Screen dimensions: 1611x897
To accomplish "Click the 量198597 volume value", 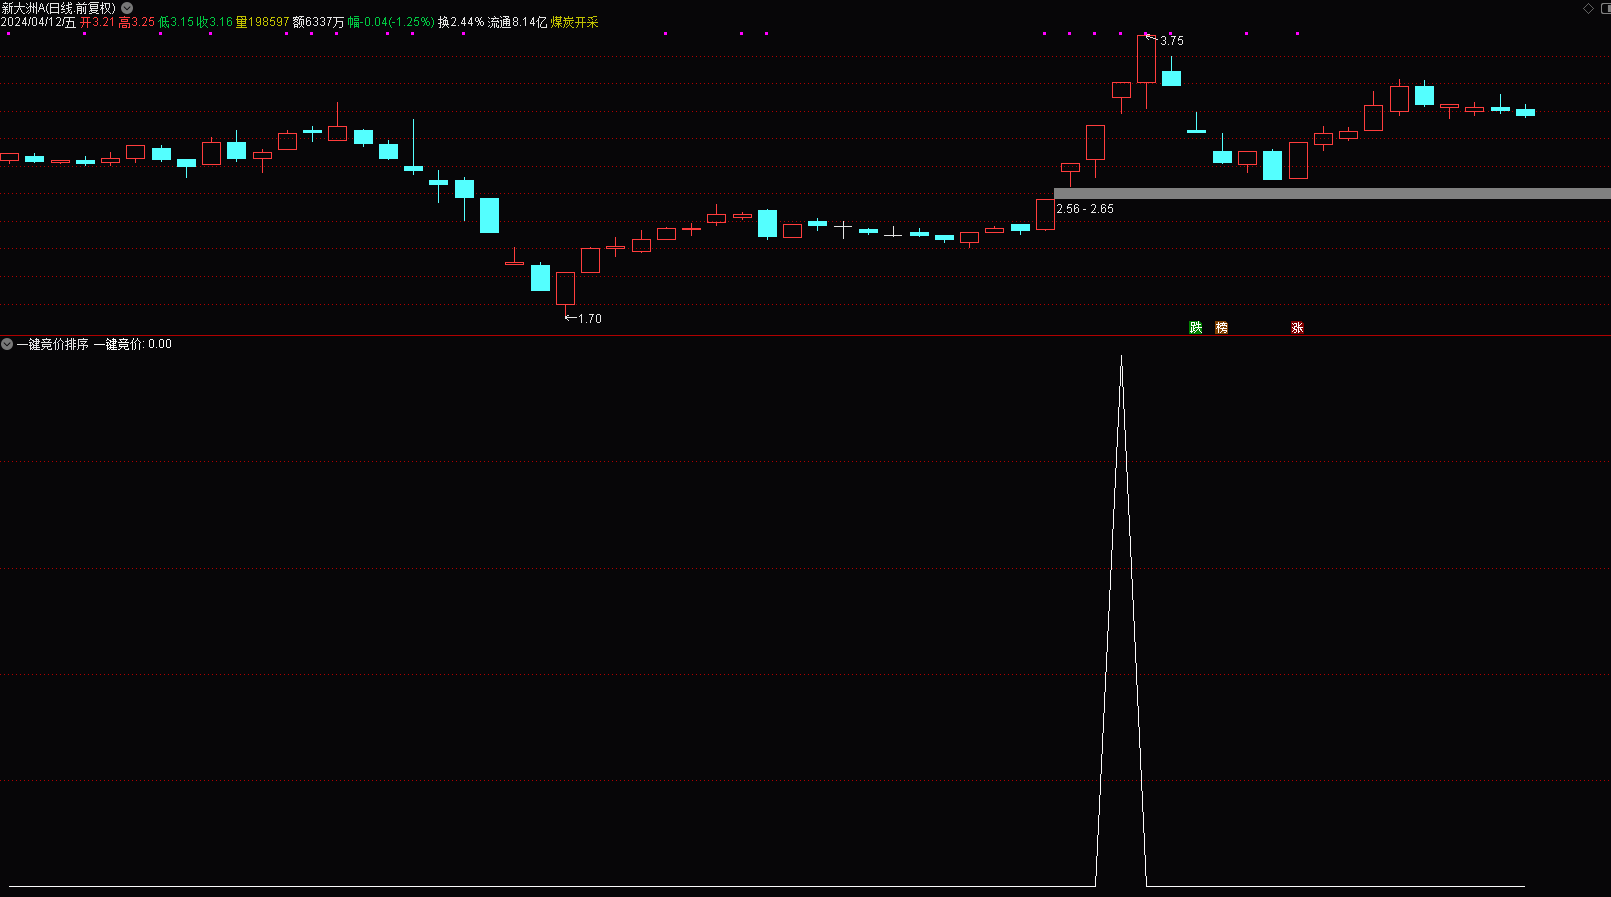I will (x=262, y=22).
